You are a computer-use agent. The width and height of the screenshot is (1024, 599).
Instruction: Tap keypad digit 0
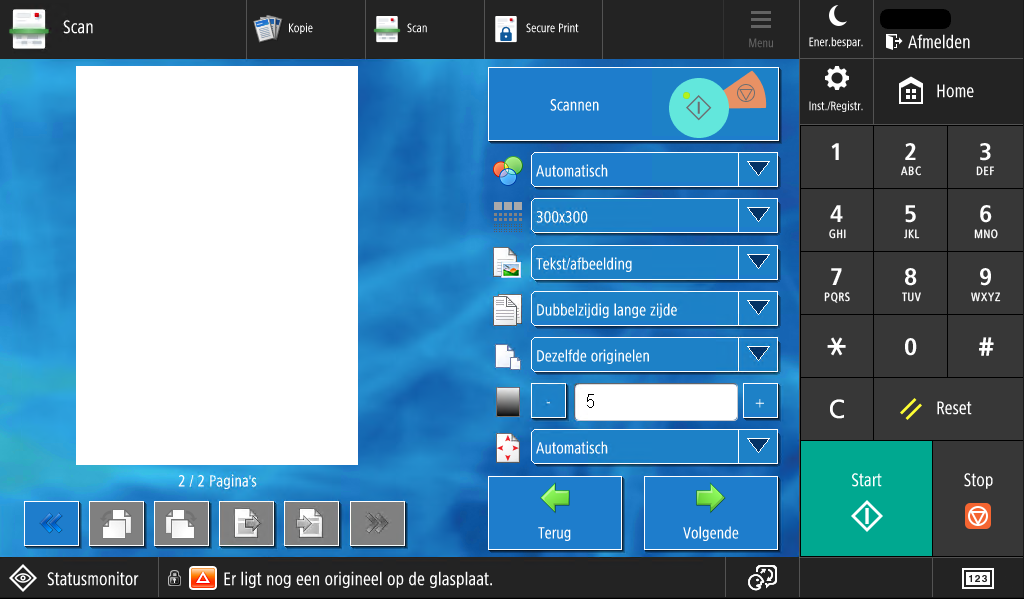[x=910, y=346]
